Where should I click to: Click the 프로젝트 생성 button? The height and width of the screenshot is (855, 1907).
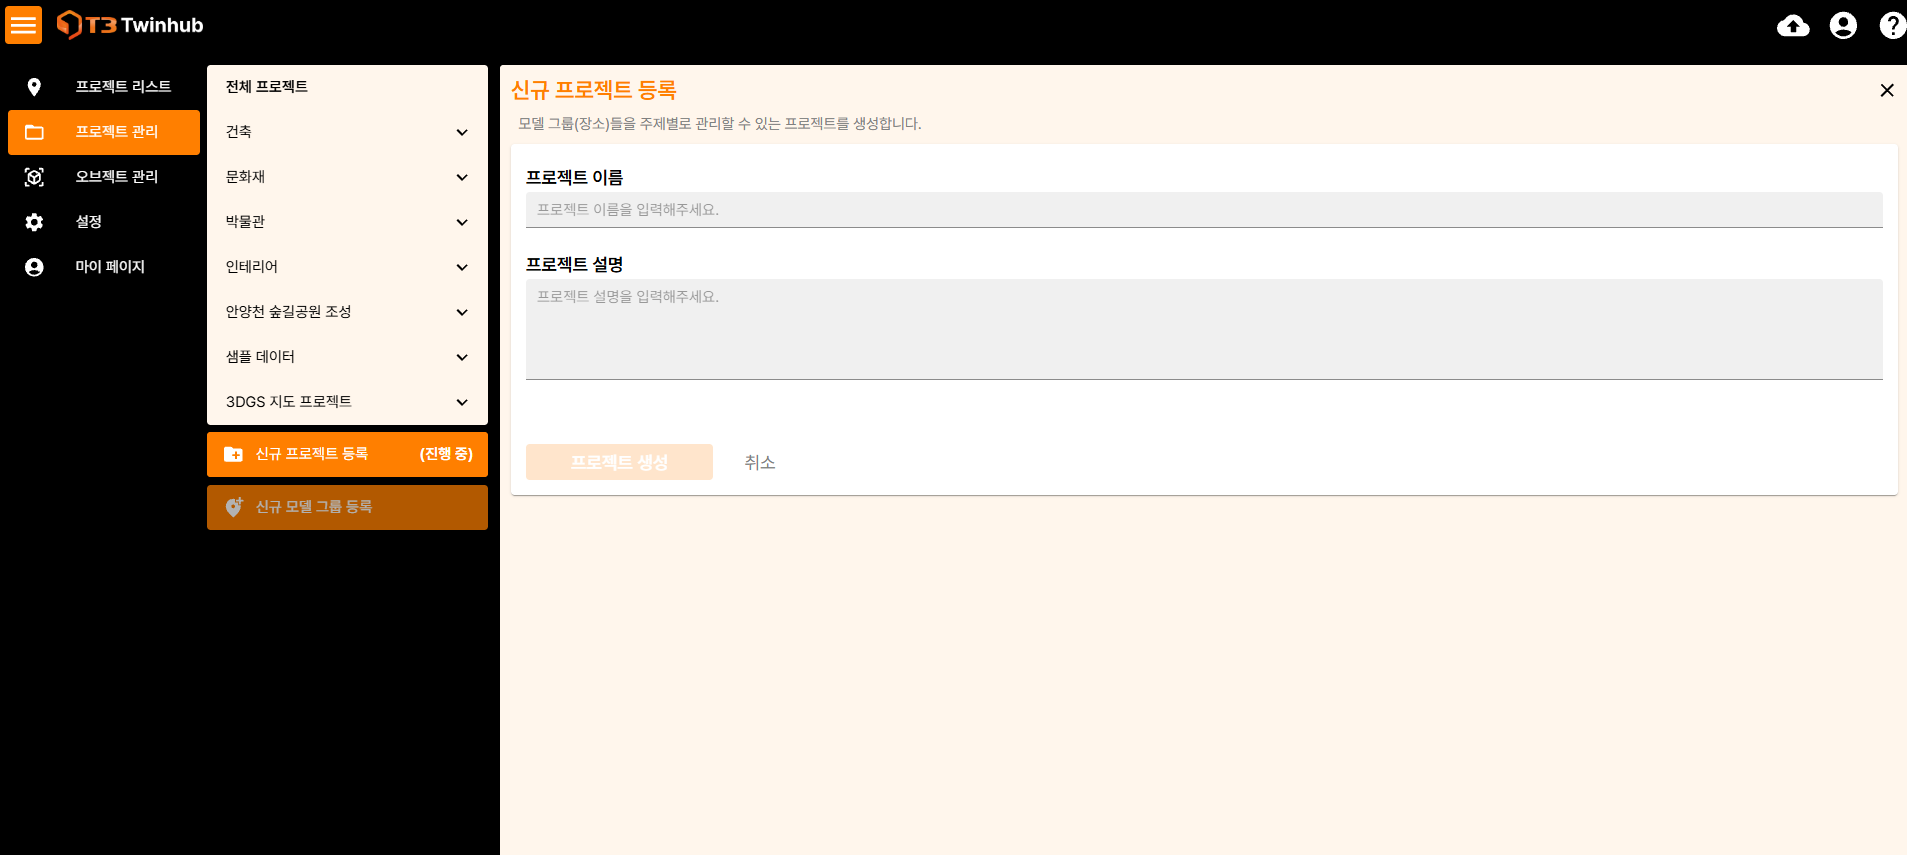pos(619,462)
